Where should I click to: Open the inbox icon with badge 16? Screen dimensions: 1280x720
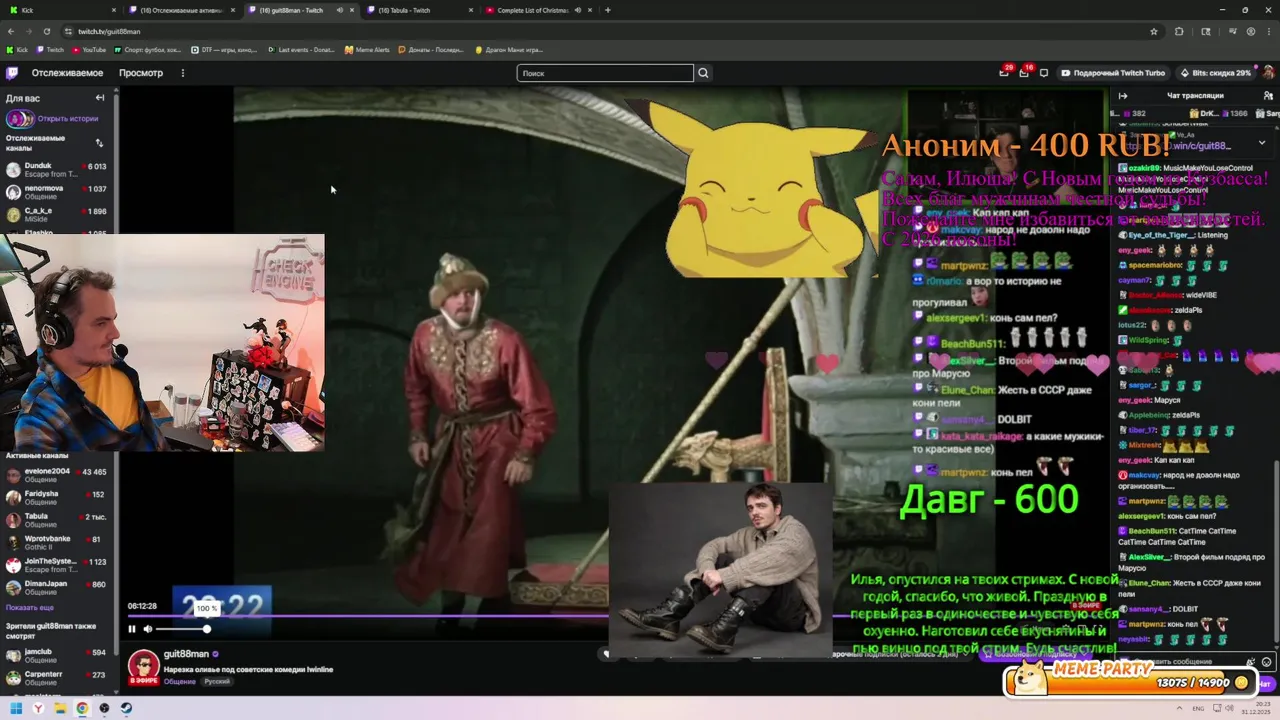[x=1024, y=72]
